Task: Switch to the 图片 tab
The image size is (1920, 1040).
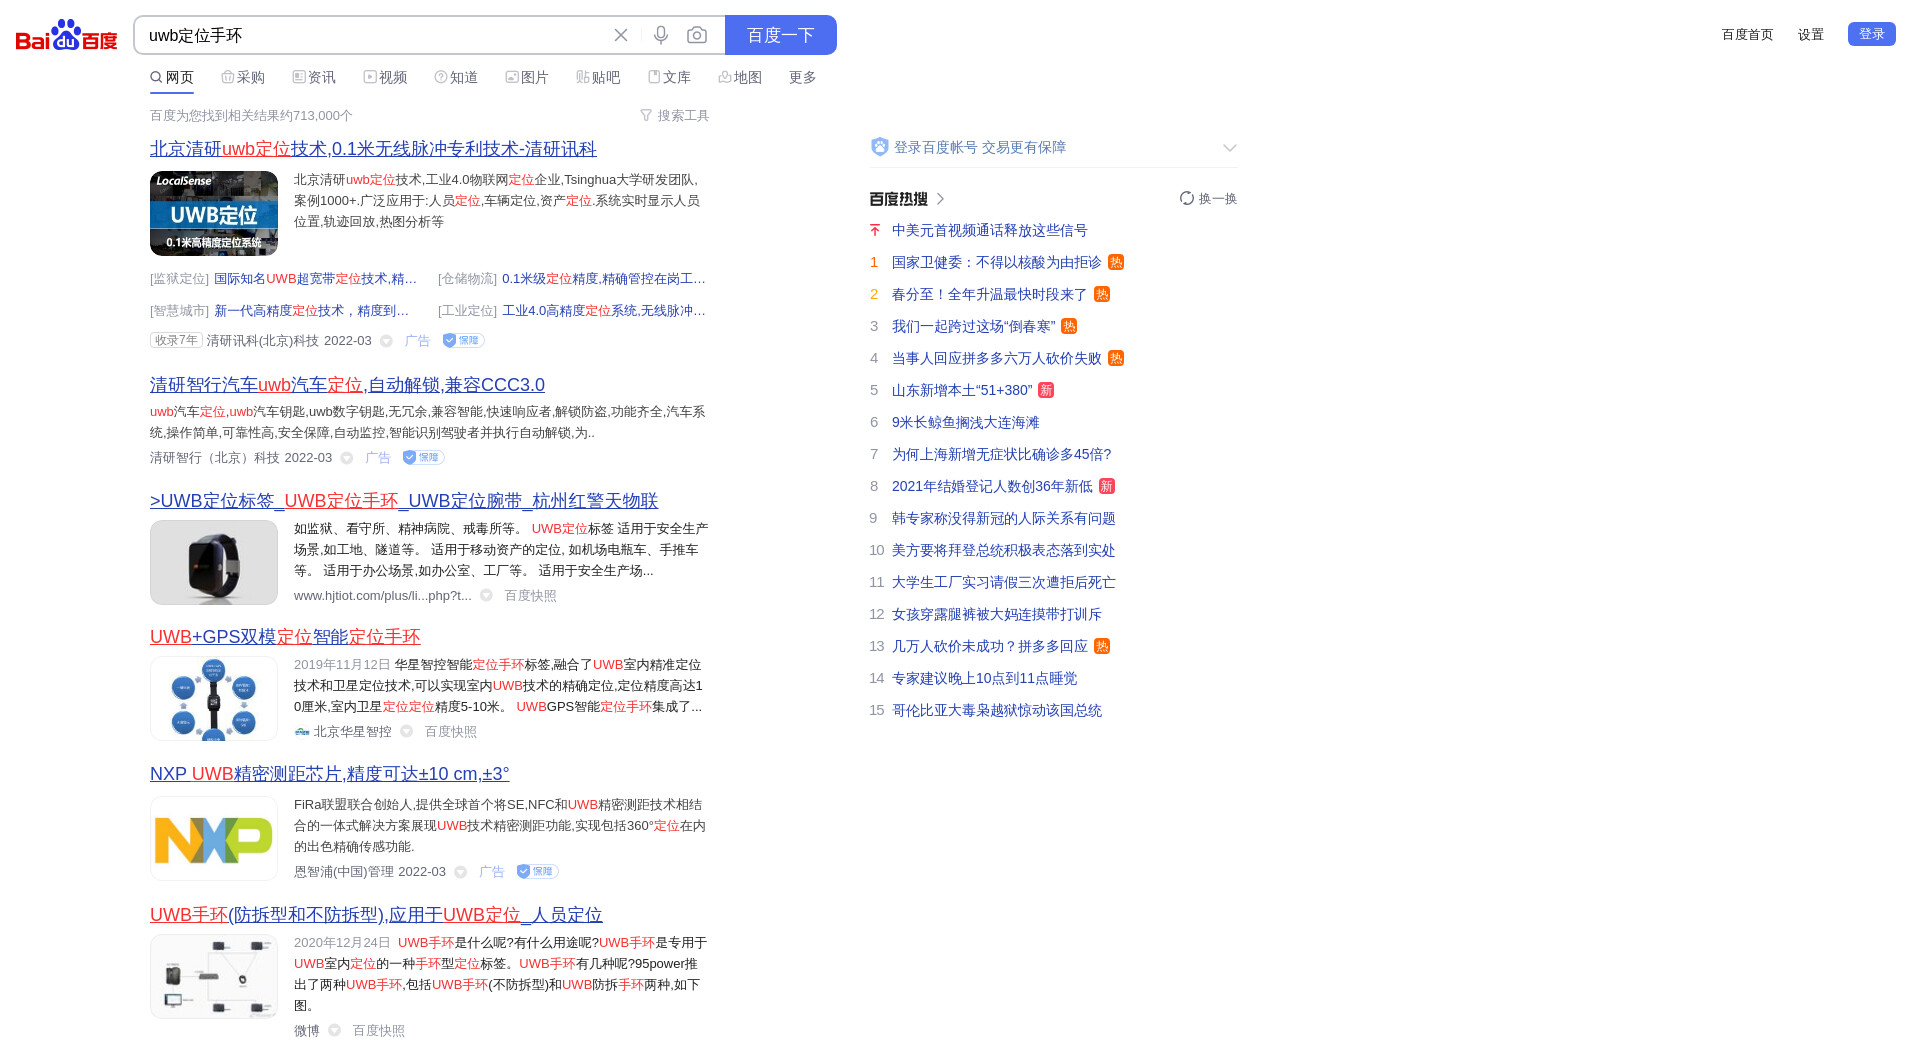Action: tap(527, 78)
